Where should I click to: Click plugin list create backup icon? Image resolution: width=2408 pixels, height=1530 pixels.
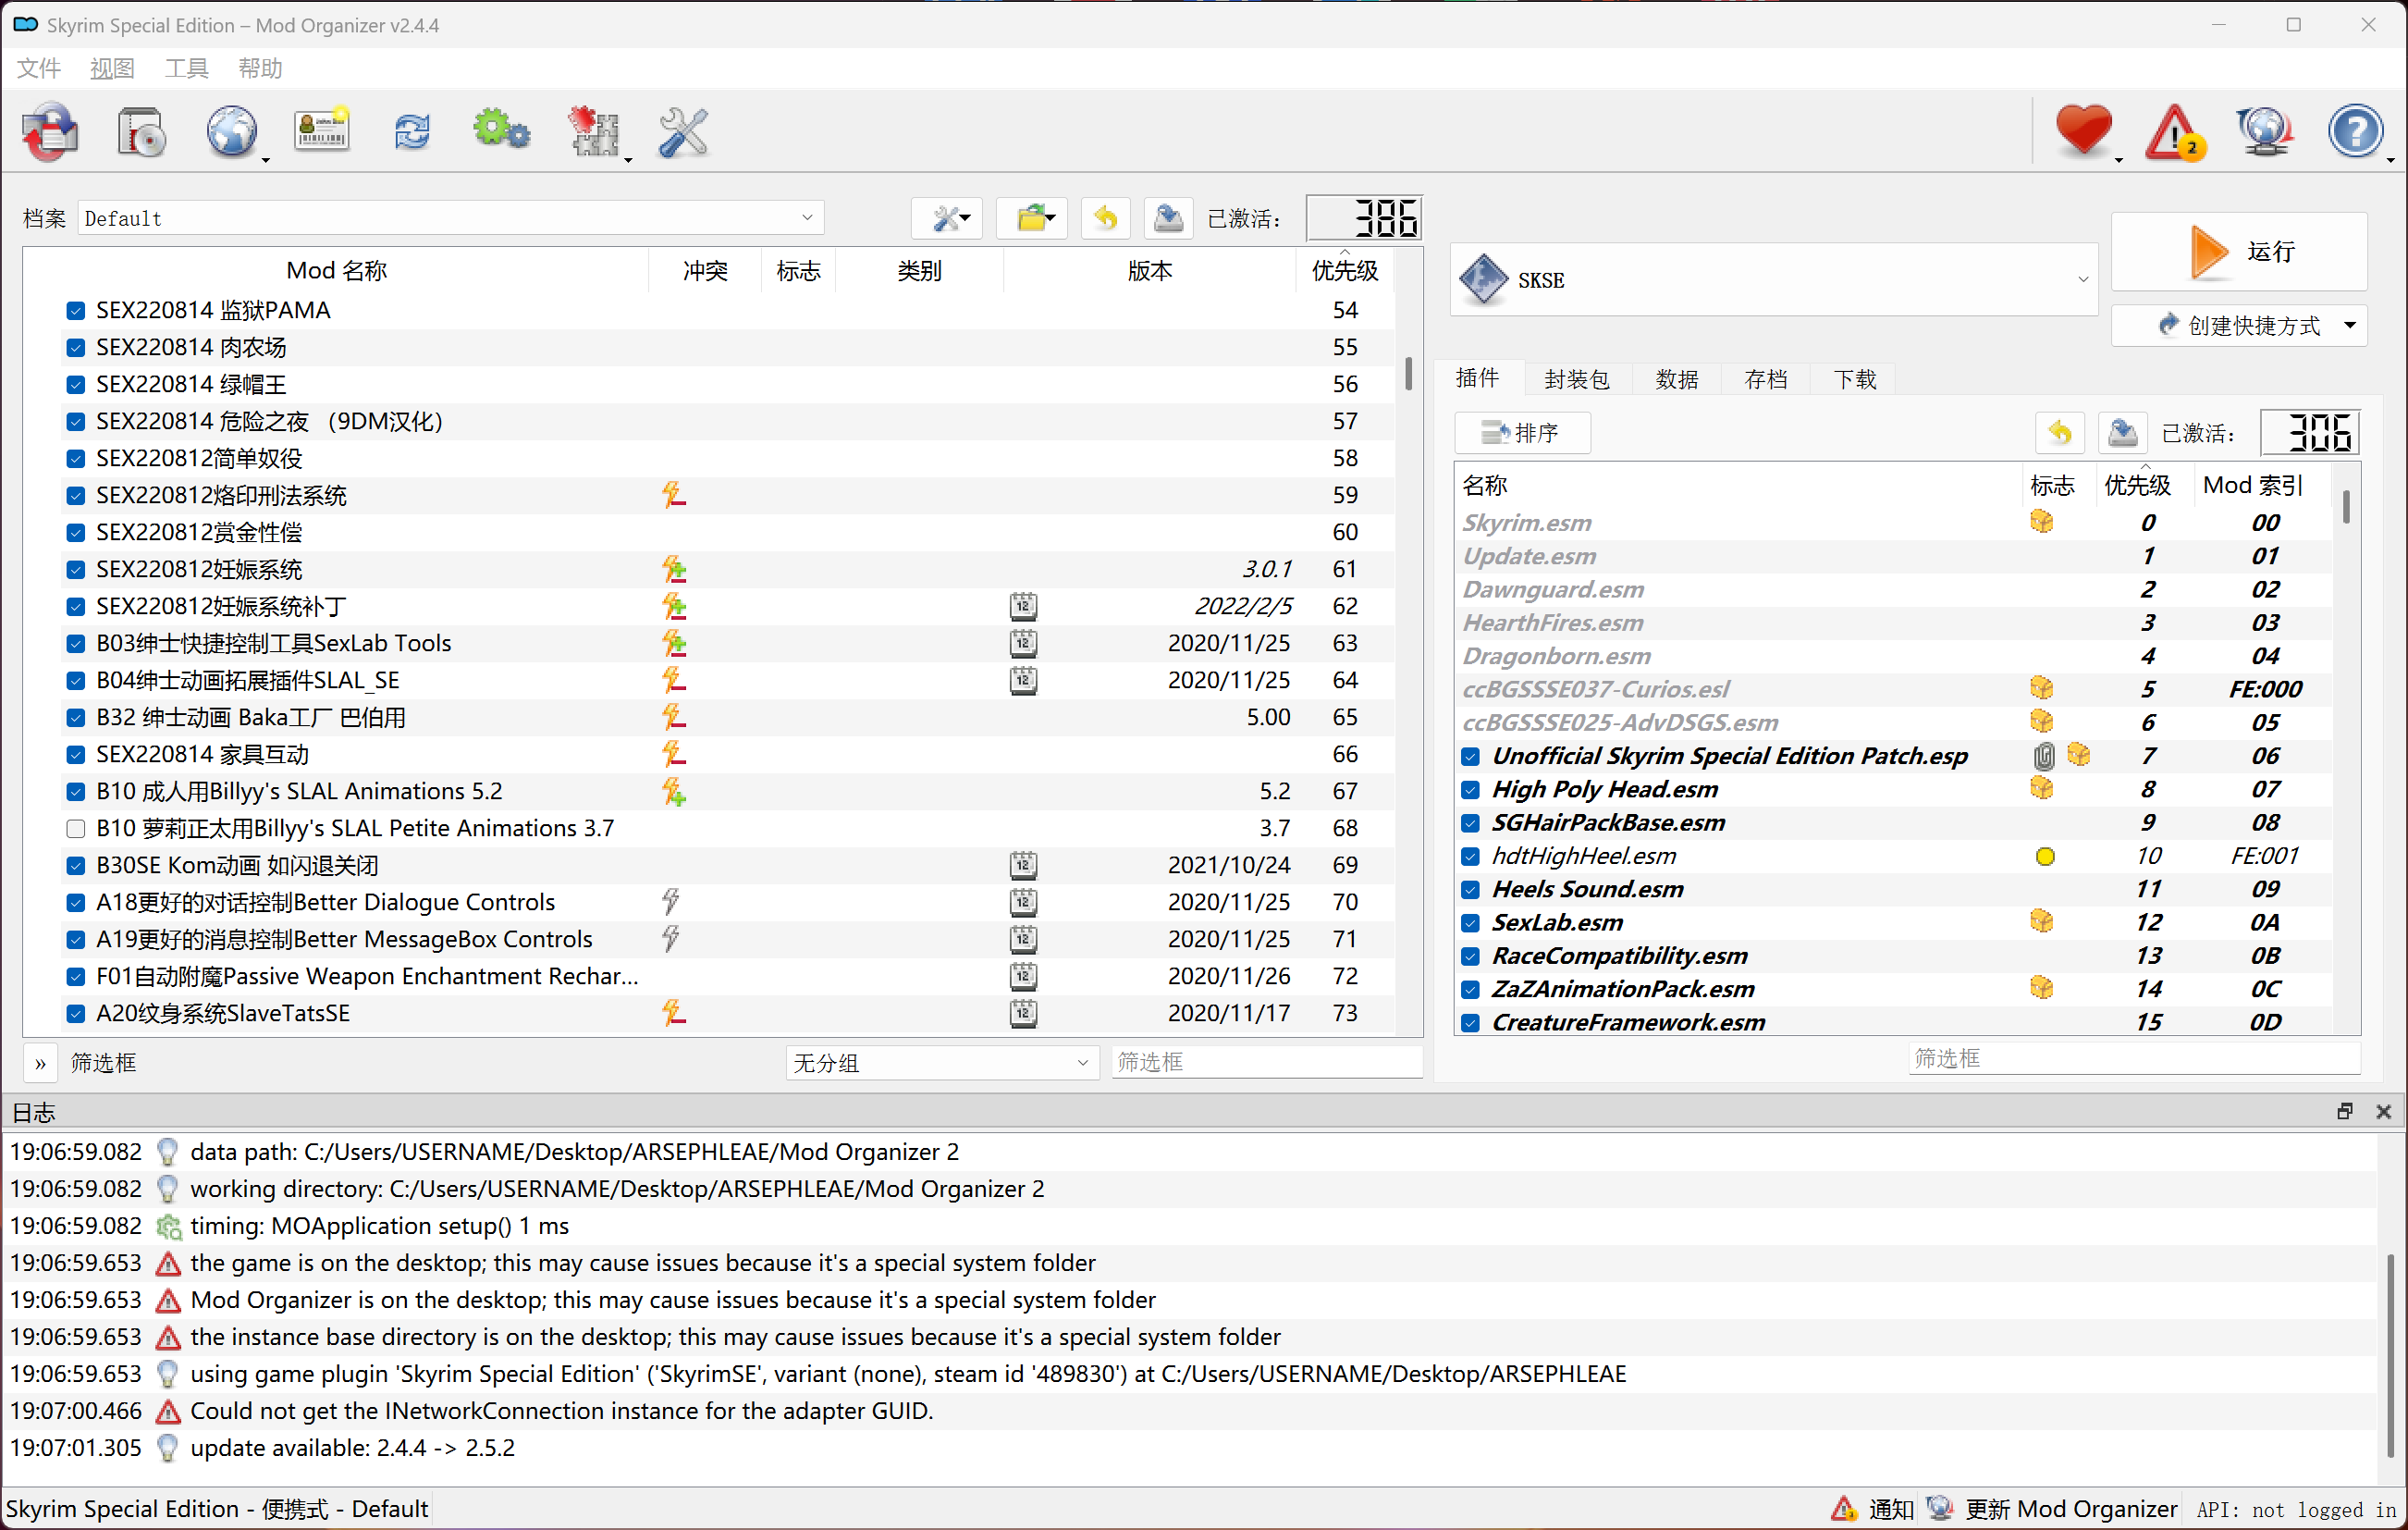click(2122, 433)
